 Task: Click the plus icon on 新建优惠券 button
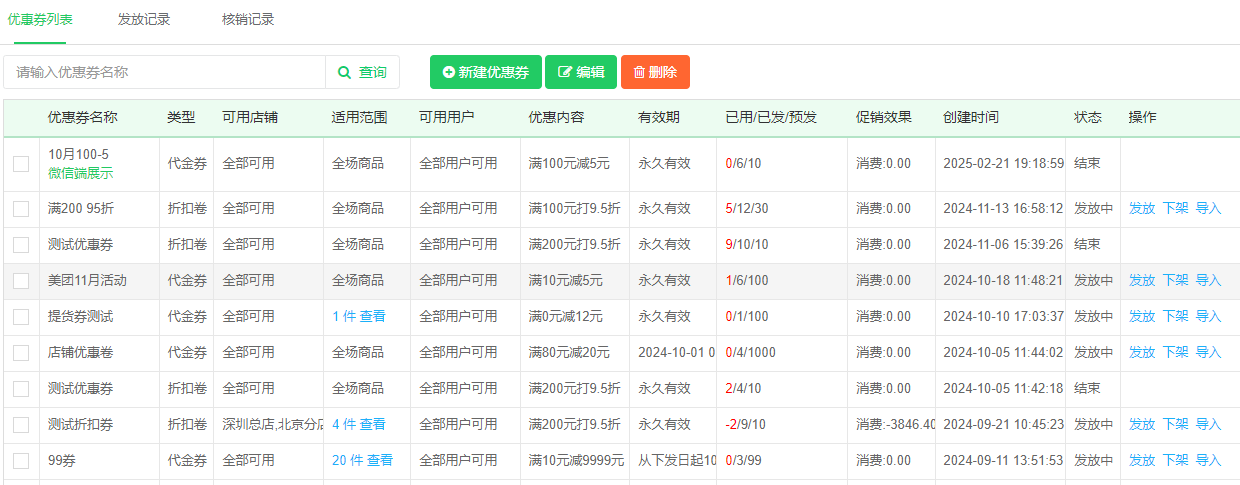point(448,72)
